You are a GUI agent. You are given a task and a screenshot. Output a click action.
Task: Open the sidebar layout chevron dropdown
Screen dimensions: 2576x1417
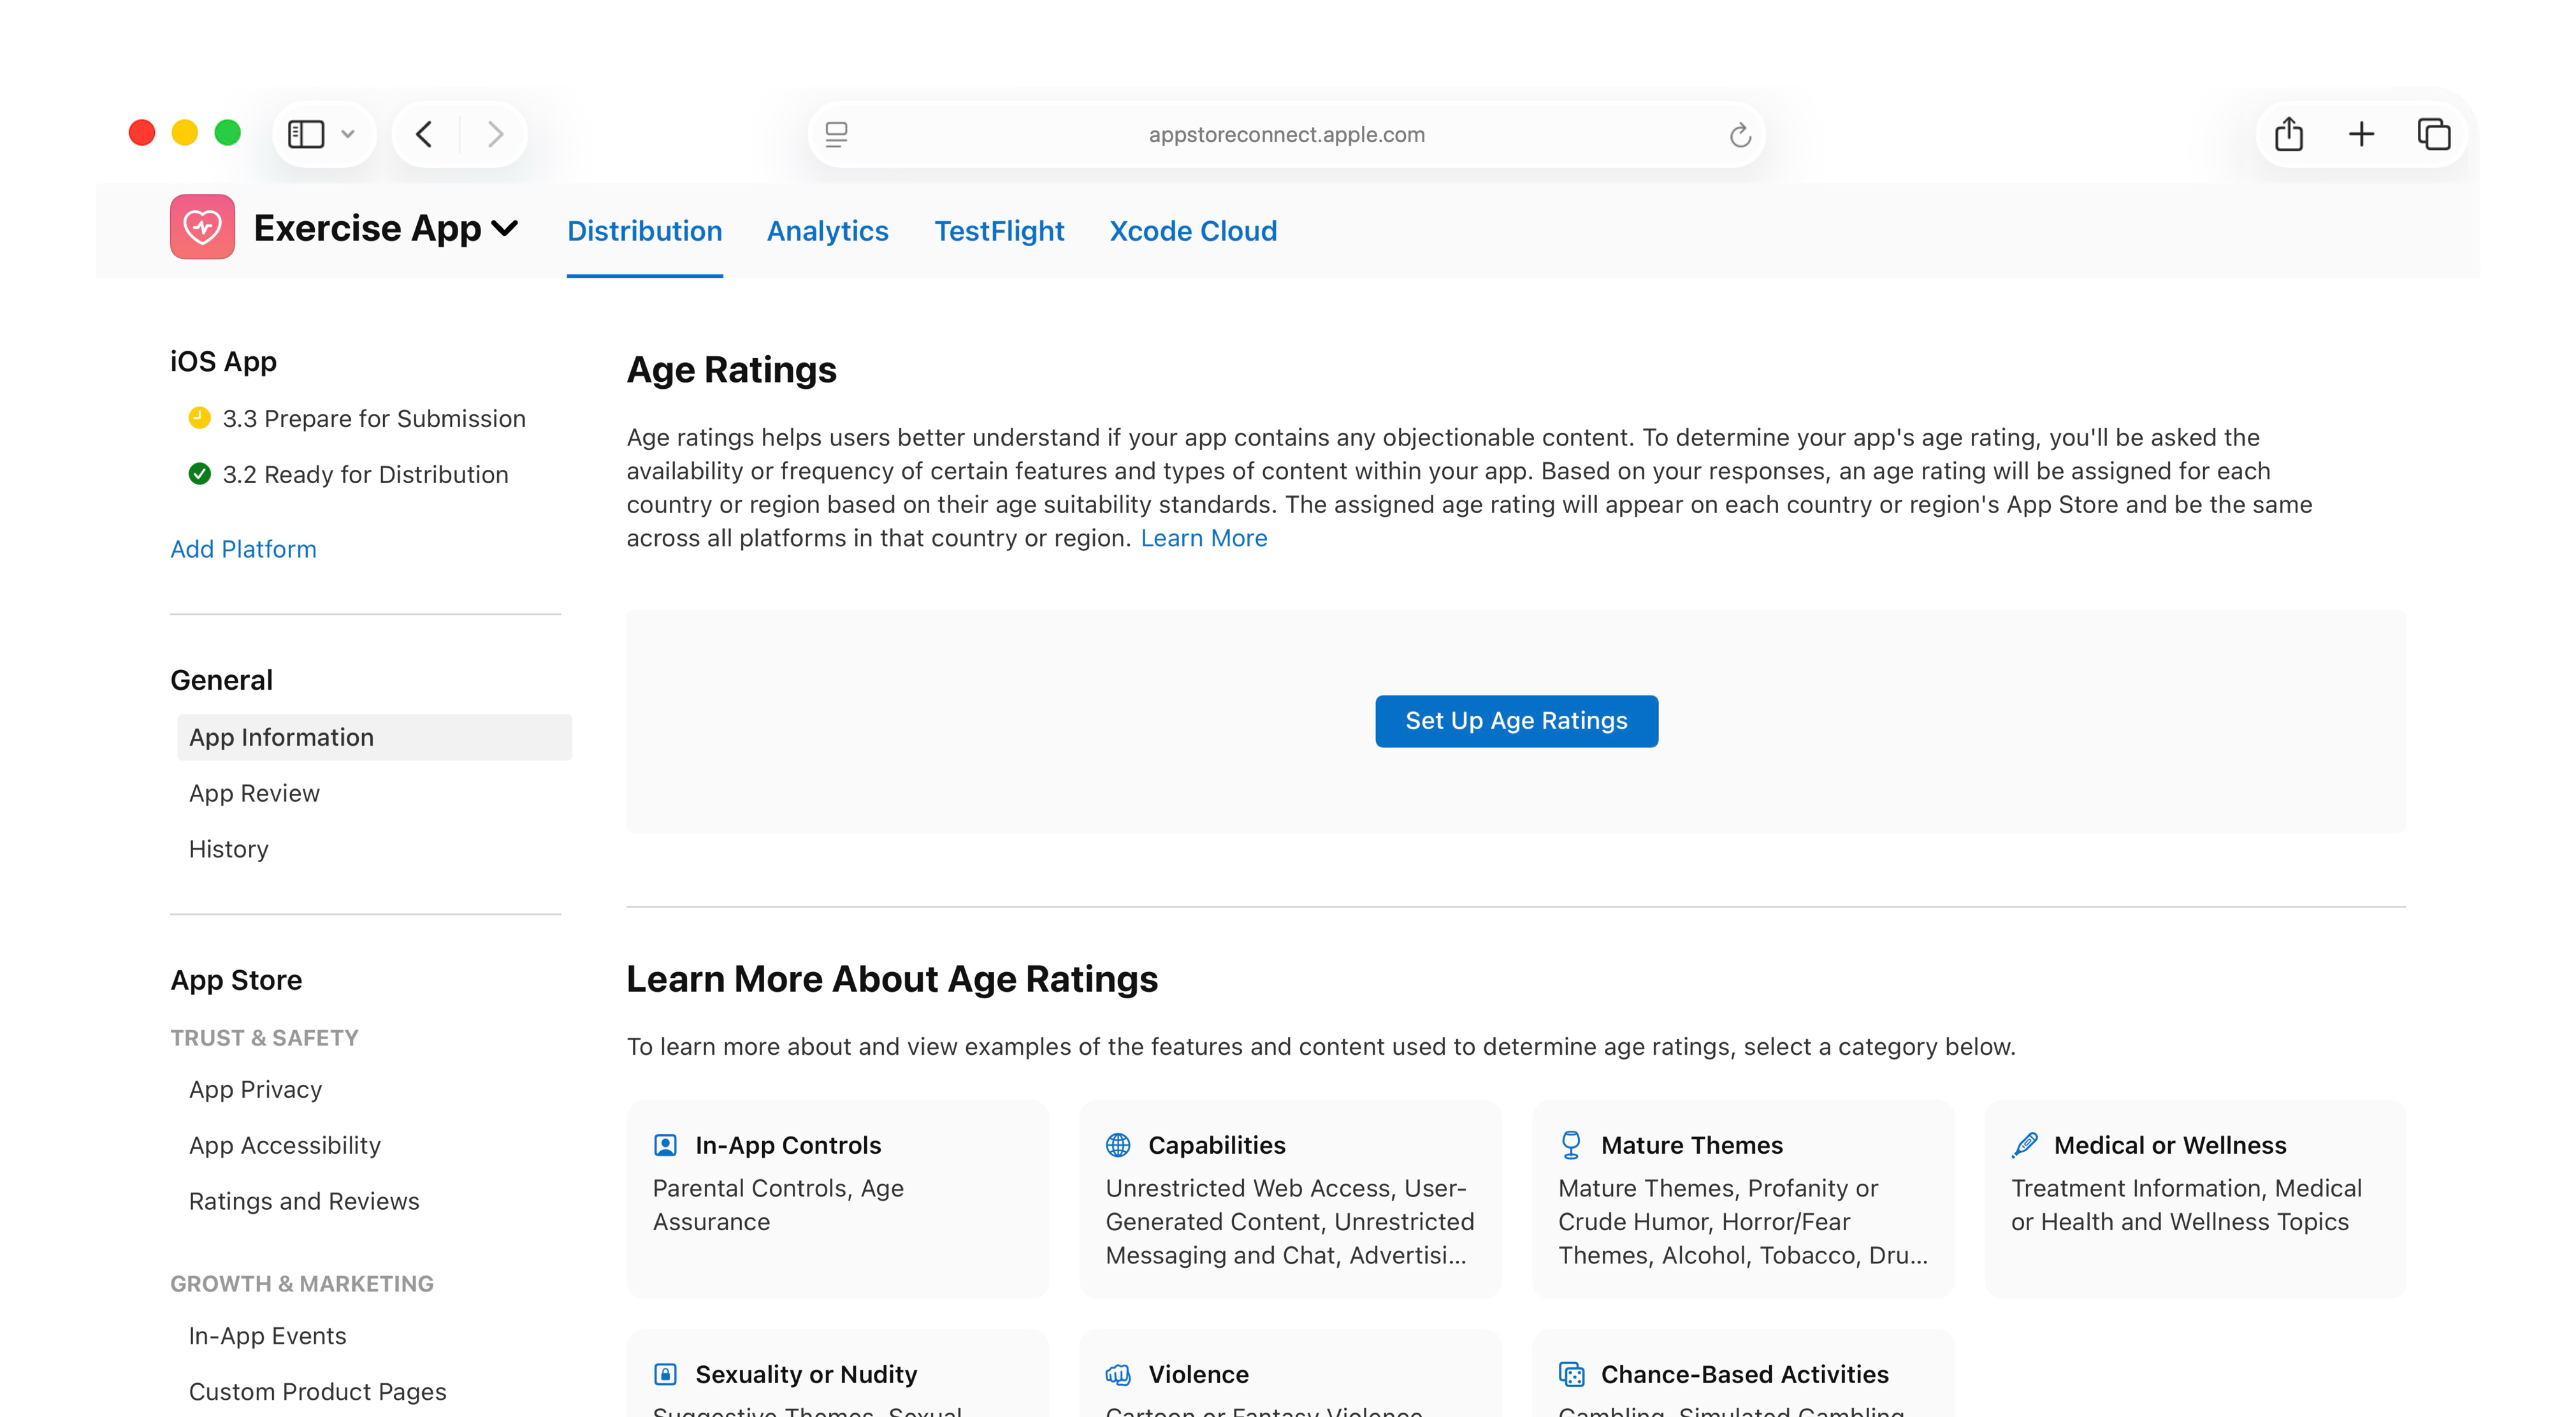(x=348, y=133)
